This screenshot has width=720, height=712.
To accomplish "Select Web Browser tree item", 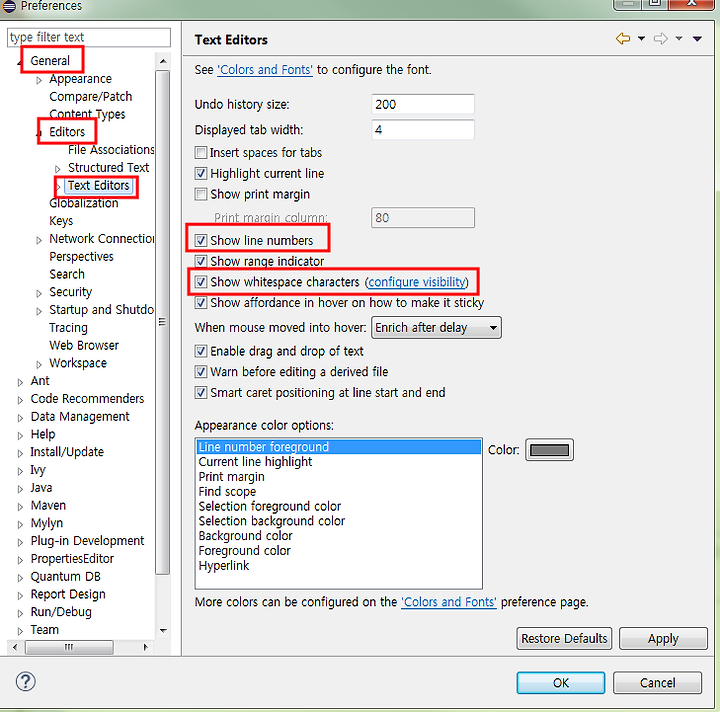I will click(x=84, y=345).
